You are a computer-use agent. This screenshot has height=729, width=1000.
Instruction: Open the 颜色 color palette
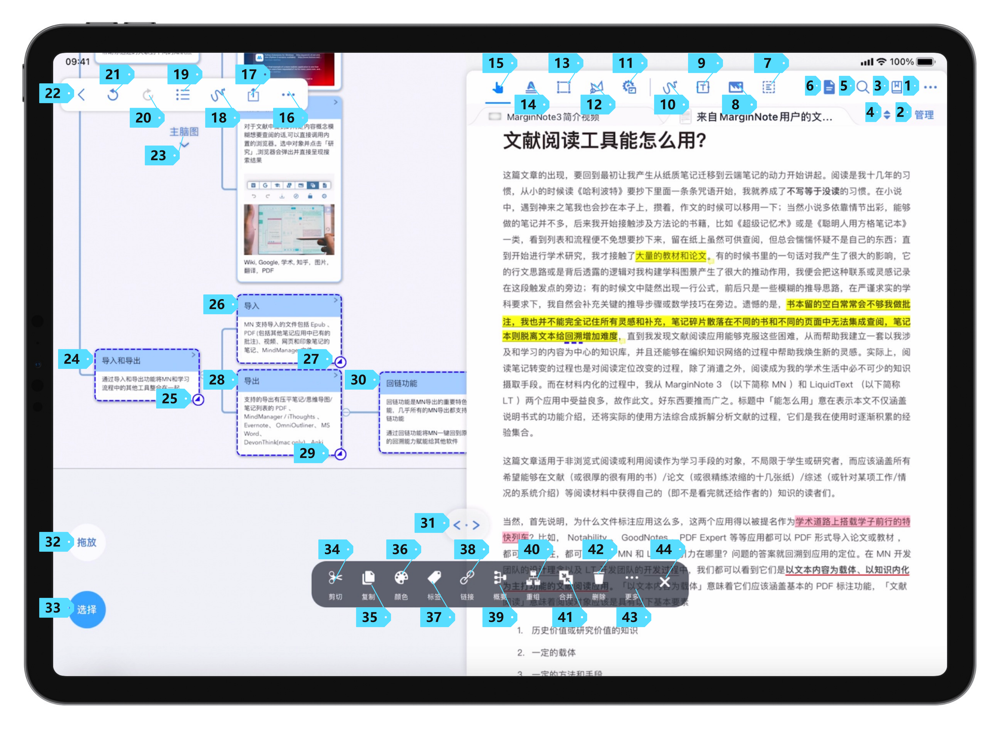pyautogui.click(x=401, y=577)
